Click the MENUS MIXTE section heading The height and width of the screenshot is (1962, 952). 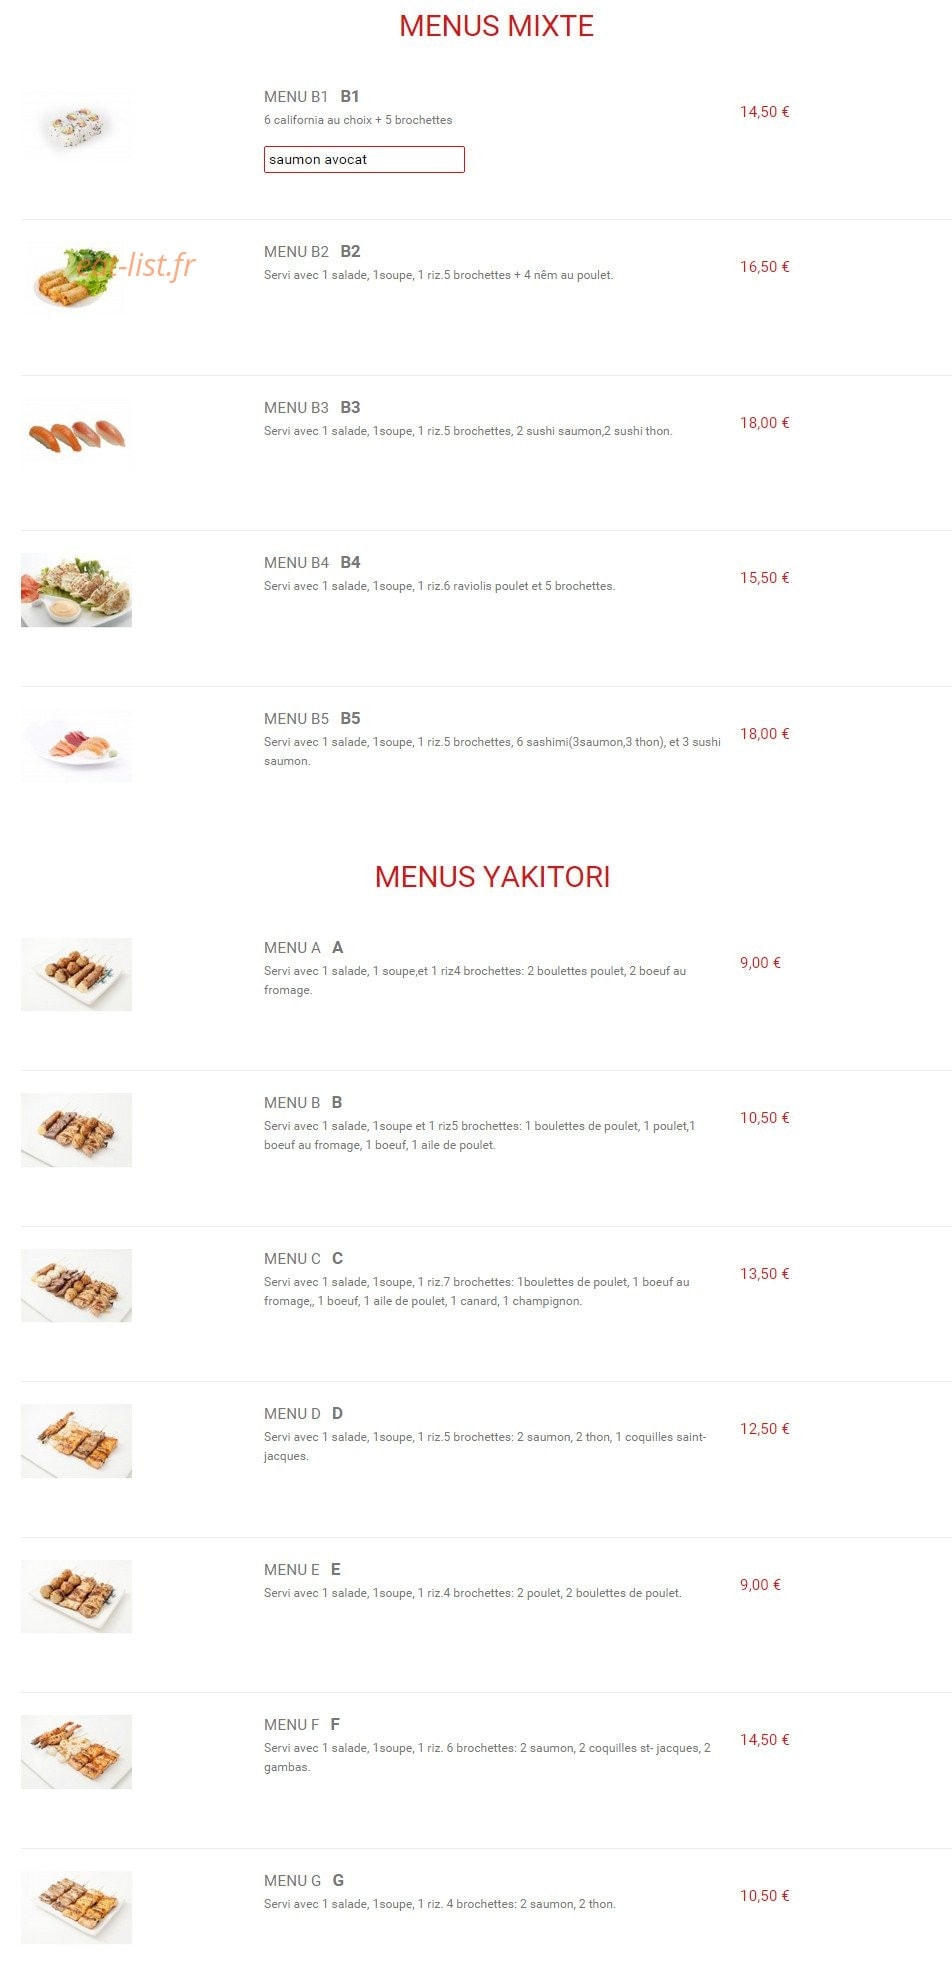(x=496, y=26)
